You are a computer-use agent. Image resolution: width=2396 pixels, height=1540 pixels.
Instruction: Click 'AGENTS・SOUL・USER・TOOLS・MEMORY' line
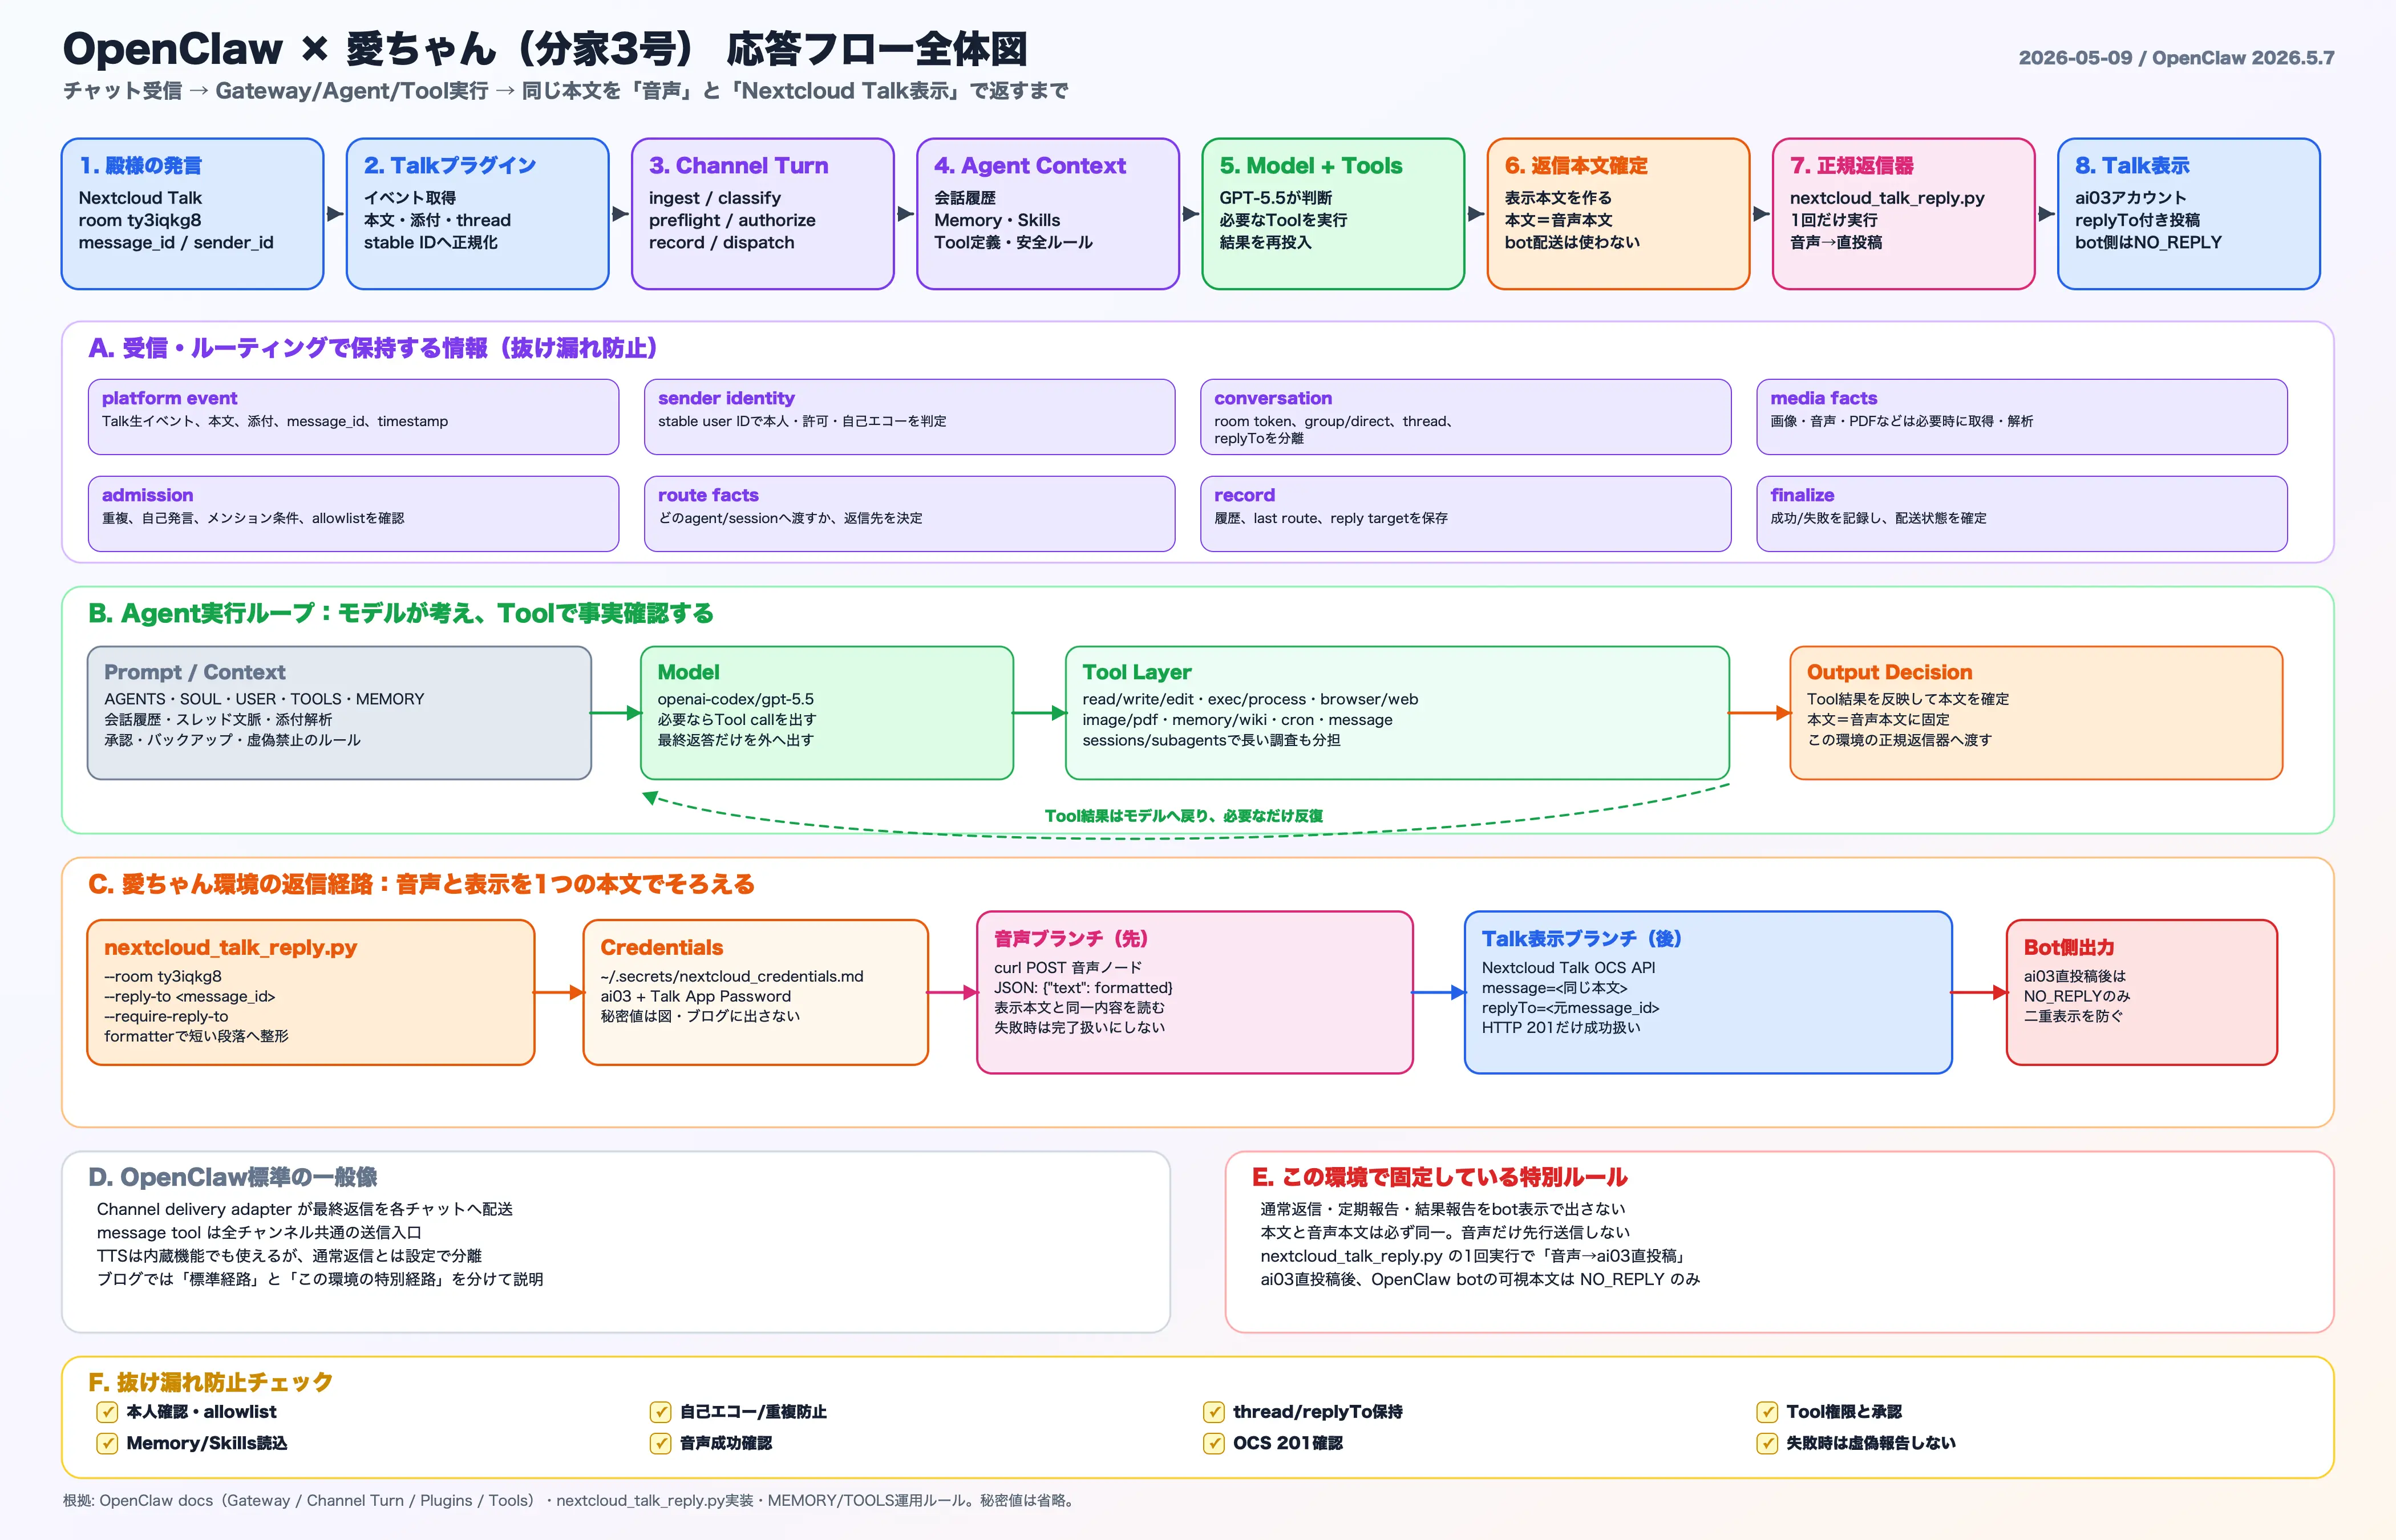click(x=264, y=699)
